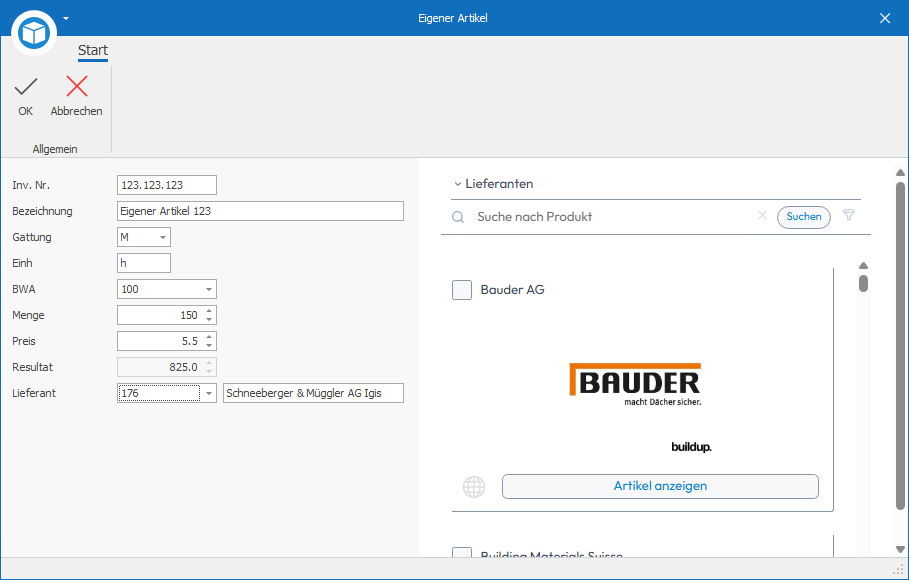Click the outer panel scrollbar thumb

[900, 346]
